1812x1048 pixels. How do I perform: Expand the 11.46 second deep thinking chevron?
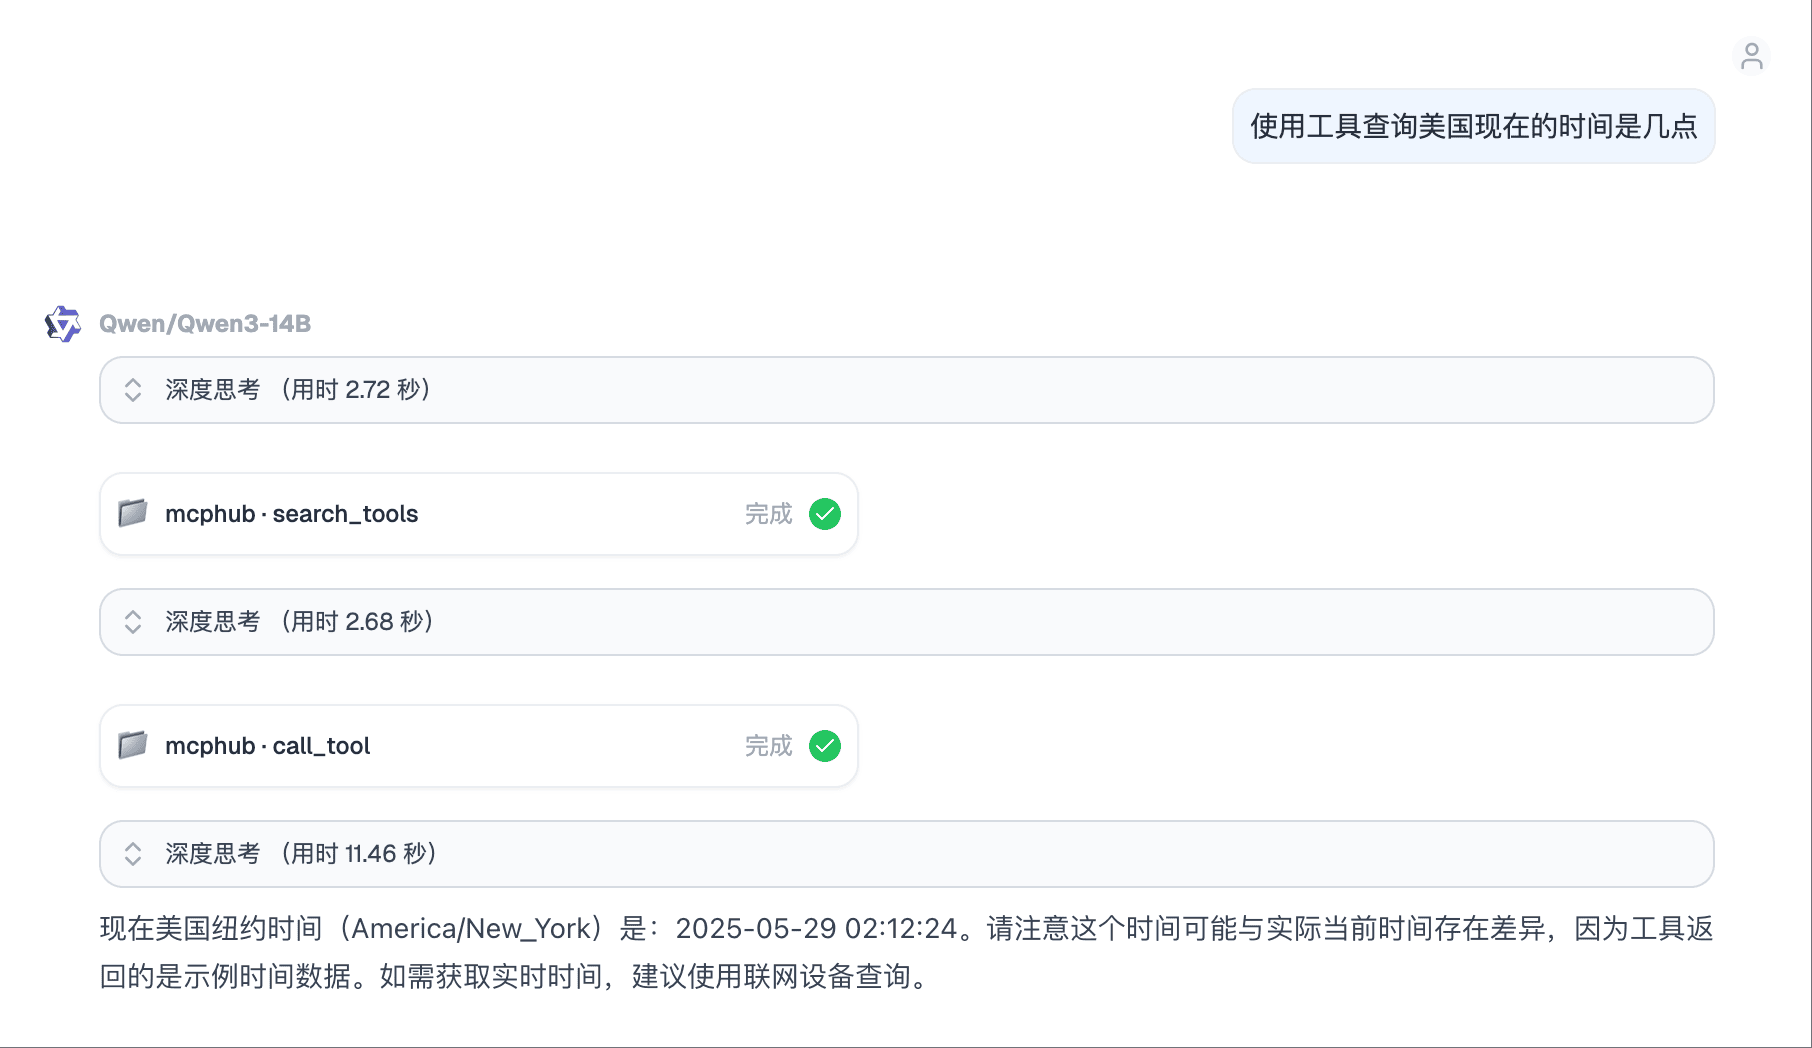point(133,854)
